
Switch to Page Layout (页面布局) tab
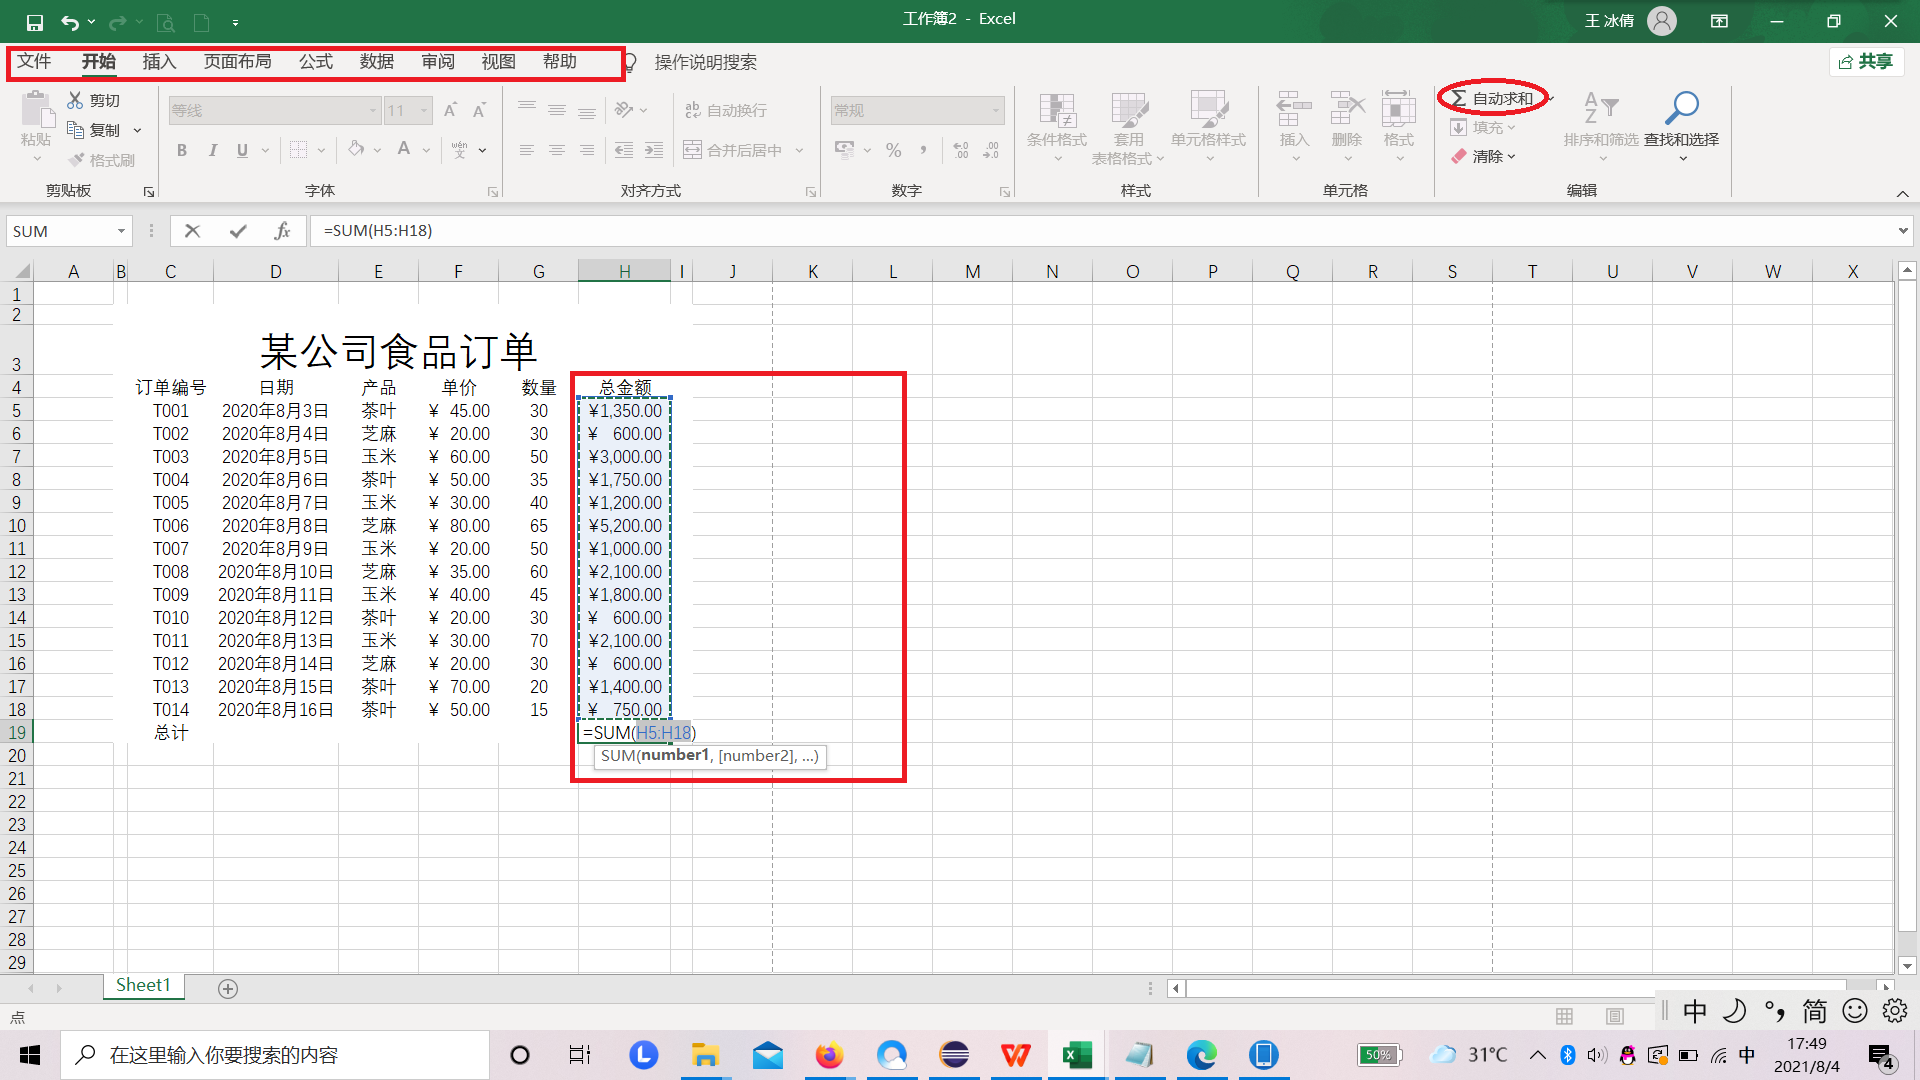[x=237, y=62]
